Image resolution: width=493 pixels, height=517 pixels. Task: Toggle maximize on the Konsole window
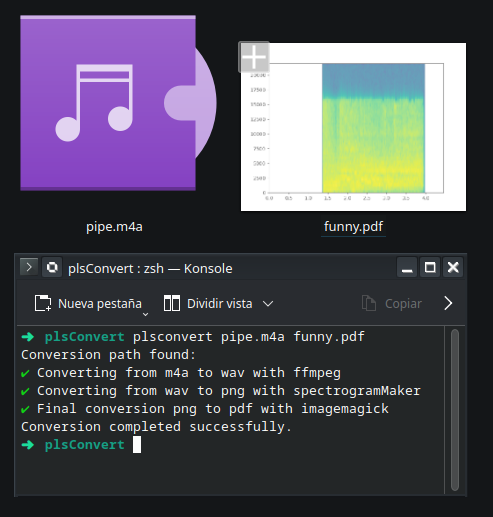[x=430, y=267]
